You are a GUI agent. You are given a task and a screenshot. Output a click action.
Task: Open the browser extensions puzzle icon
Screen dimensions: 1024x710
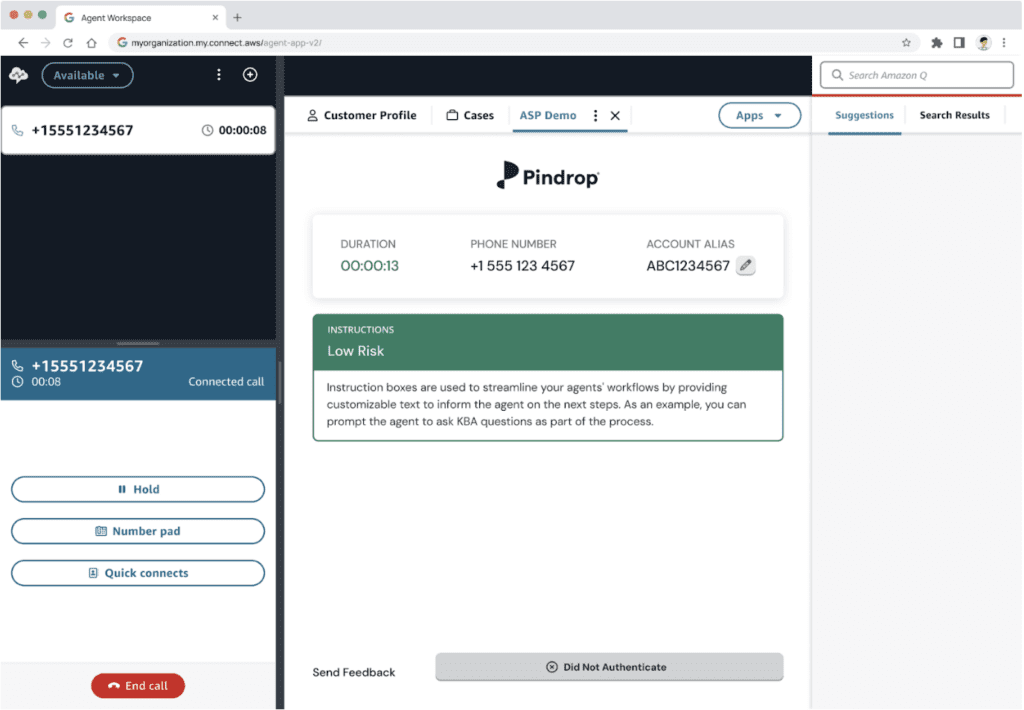click(935, 43)
